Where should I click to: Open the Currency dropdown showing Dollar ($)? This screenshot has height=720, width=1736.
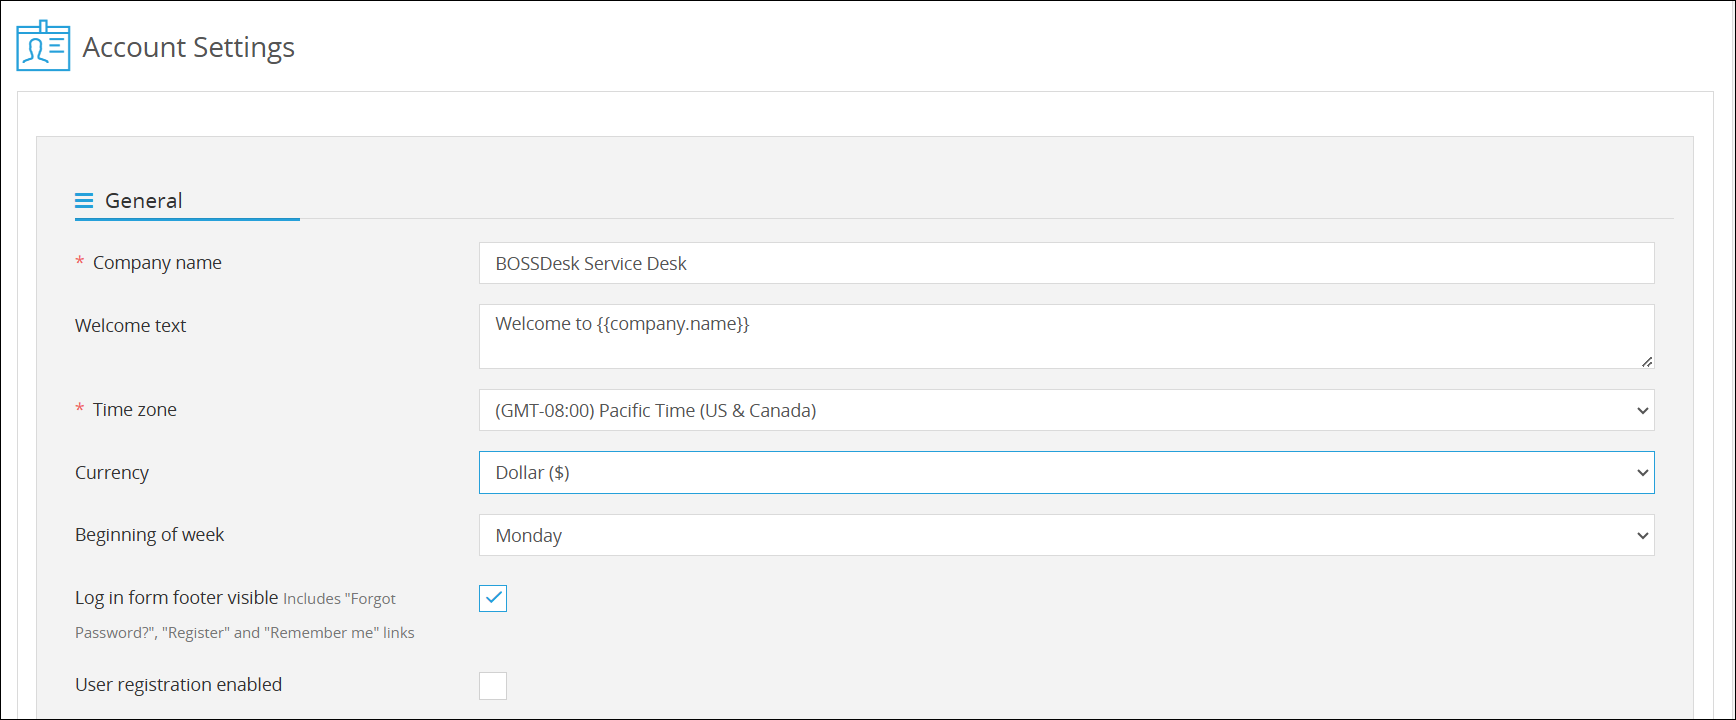click(1066, 472)
